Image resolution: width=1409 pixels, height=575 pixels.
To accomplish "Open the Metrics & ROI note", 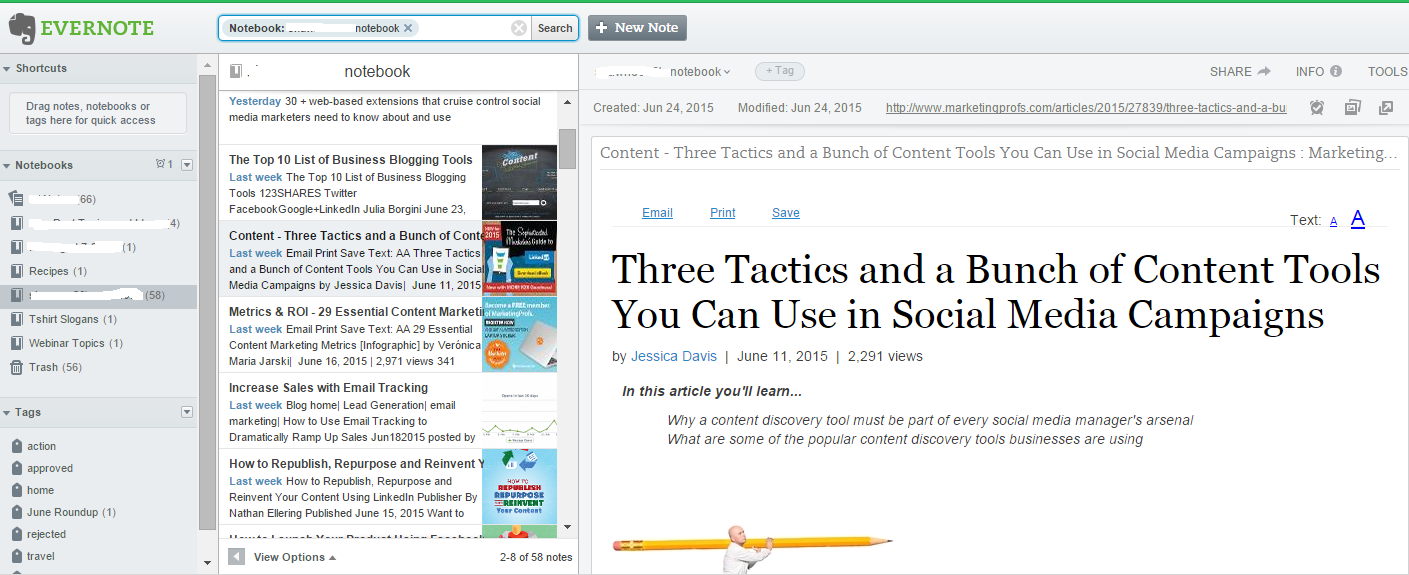I will pyautogui.click(x=388, y=334).
